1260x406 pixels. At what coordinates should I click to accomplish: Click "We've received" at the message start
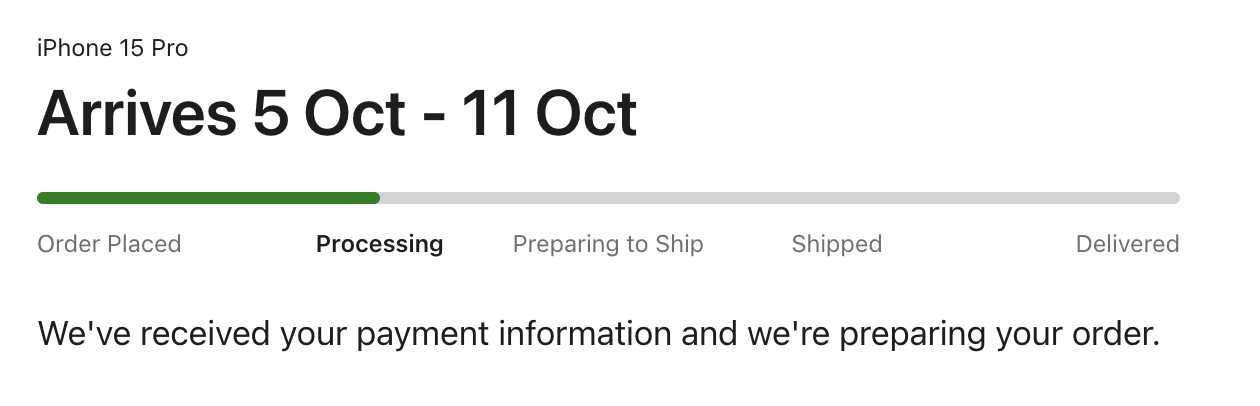(154, 334)
